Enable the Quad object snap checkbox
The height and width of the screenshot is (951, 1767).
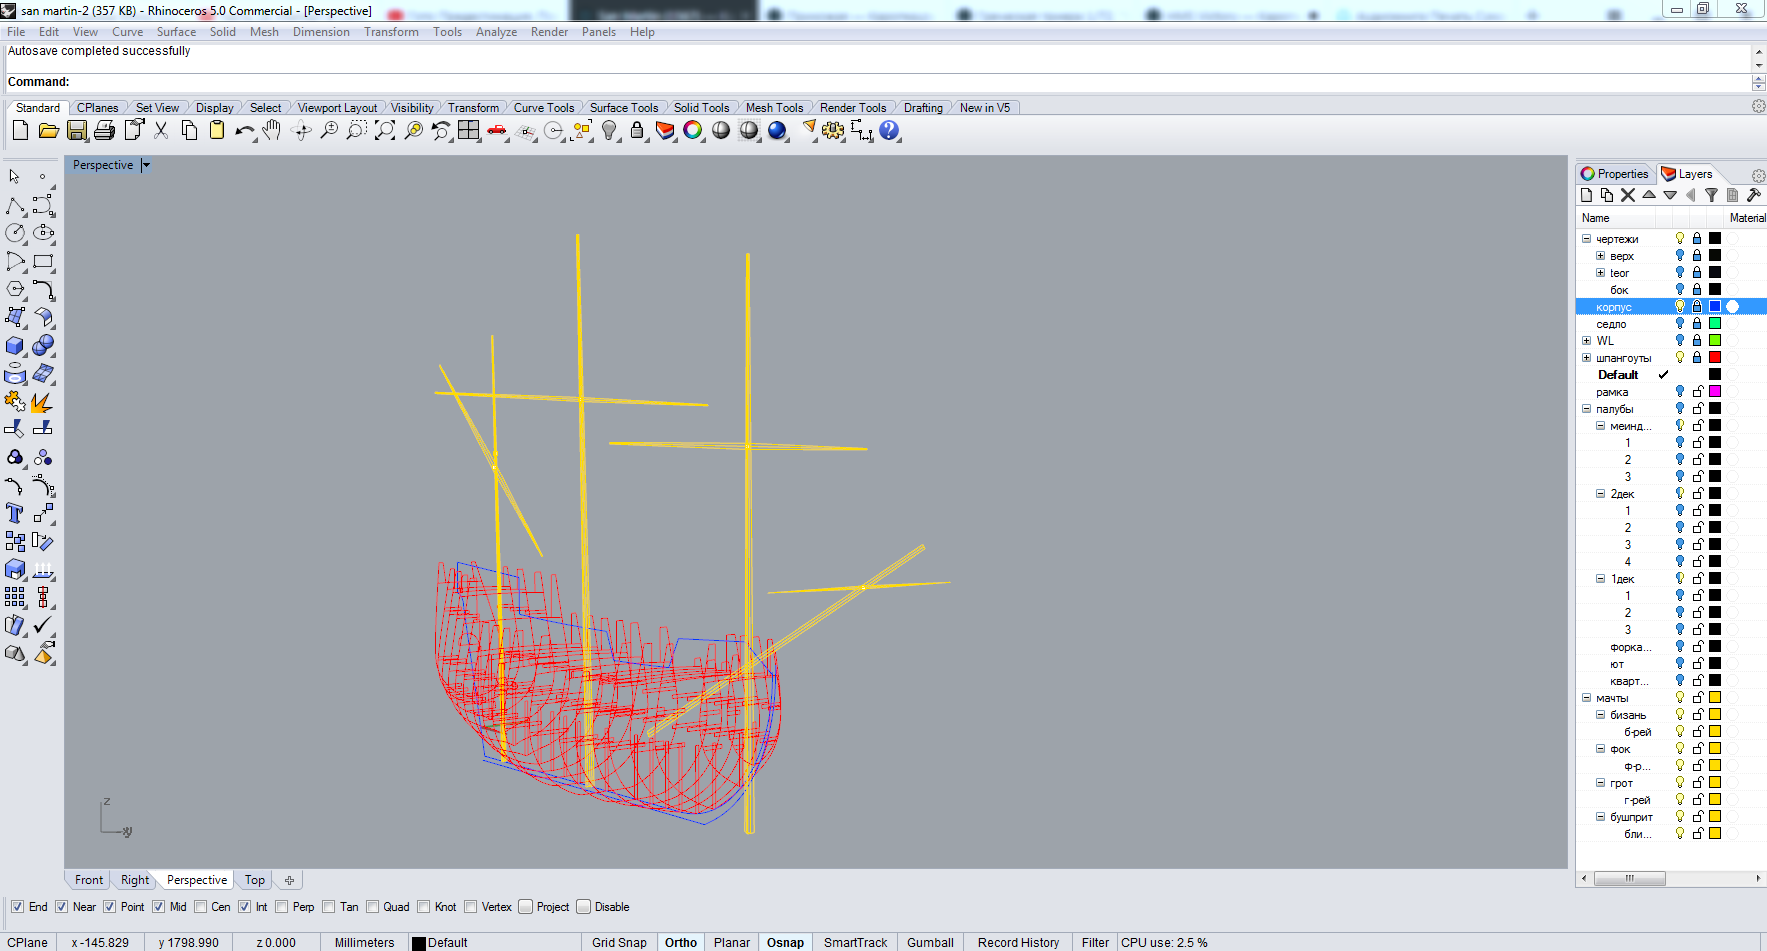[373, 907]
